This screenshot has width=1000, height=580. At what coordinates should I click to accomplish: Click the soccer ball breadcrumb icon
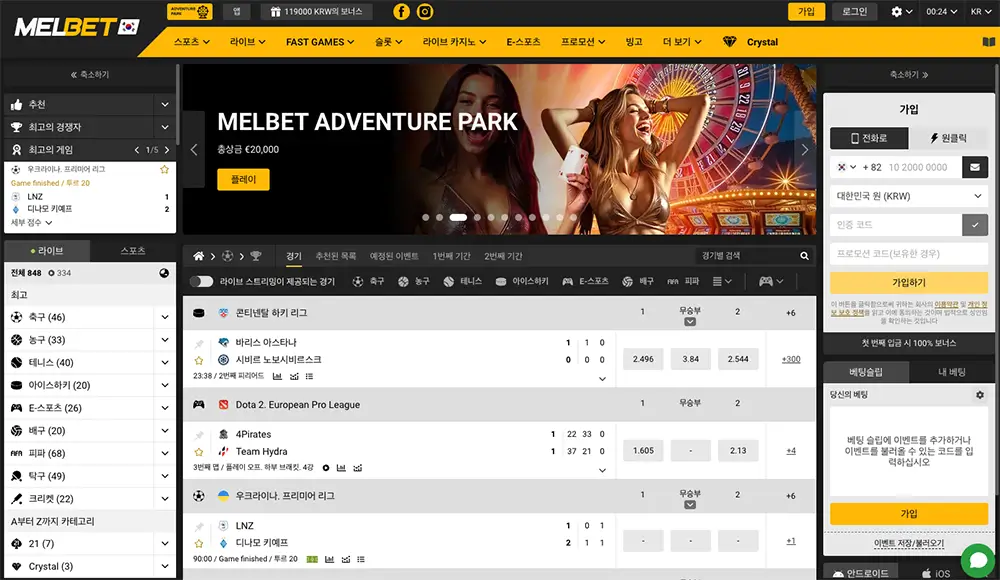[x=228, y=256]
